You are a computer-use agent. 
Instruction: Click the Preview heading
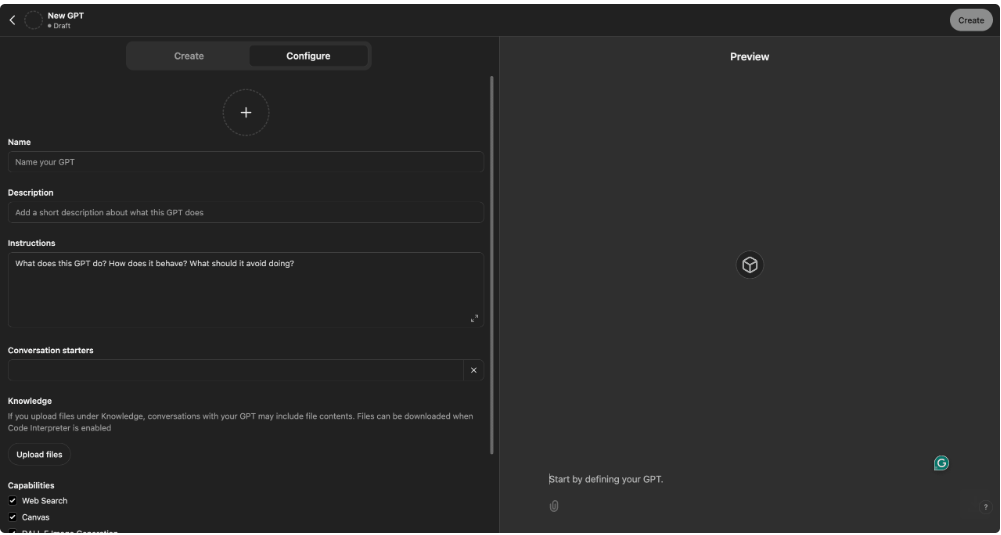click(x=749, y=57)
